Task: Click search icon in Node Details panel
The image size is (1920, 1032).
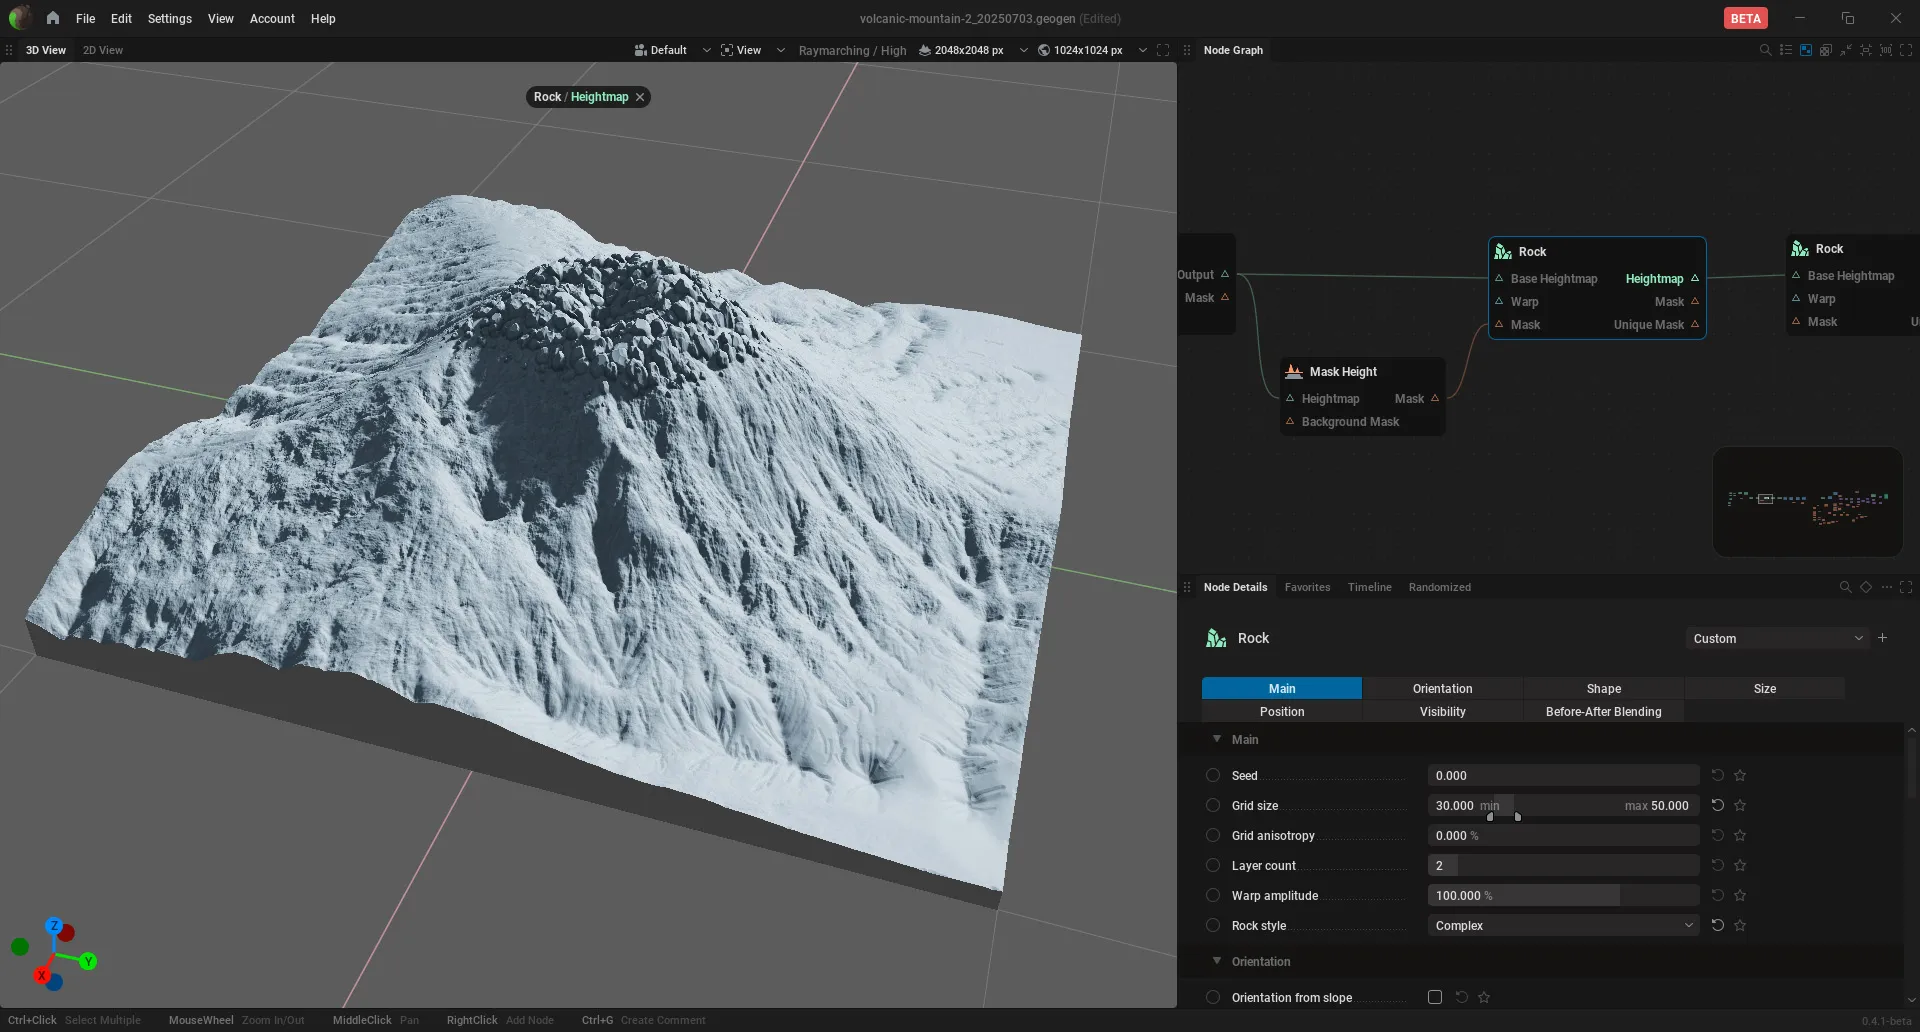Action: tap(1845, 587)
